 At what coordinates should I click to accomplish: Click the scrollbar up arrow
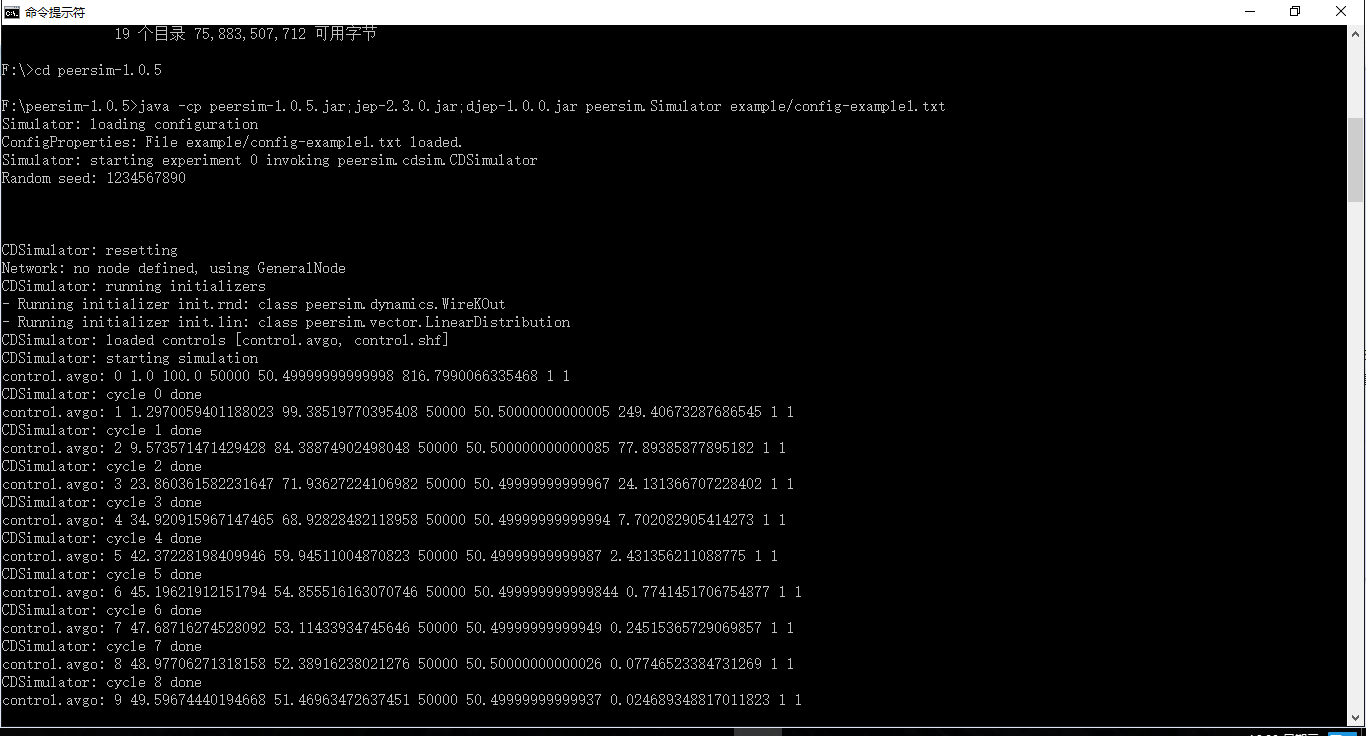[1356, 34]
